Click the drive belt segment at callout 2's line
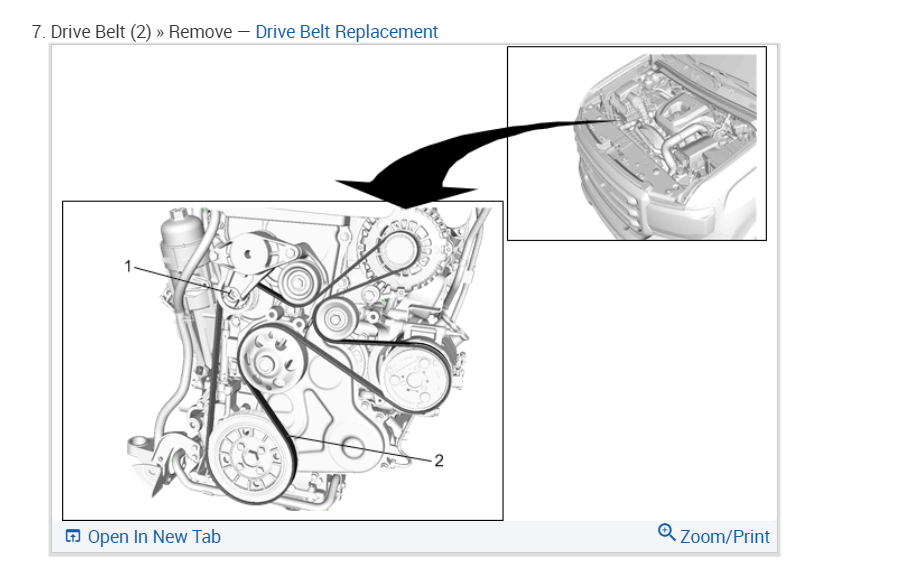 (292, 437)
